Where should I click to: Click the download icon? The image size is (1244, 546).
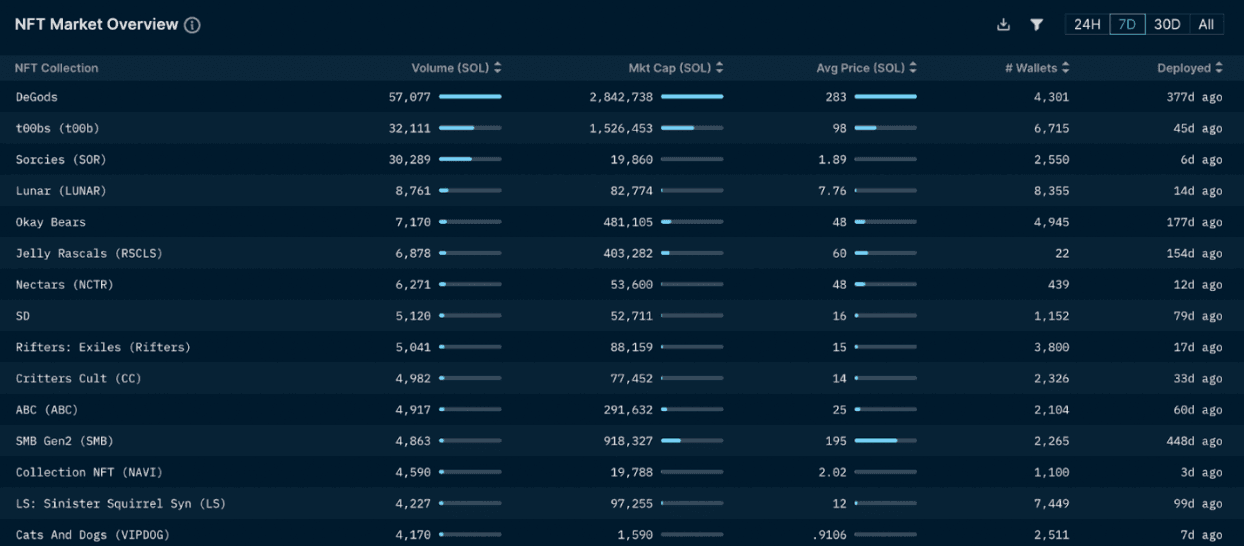point(1004,25)
